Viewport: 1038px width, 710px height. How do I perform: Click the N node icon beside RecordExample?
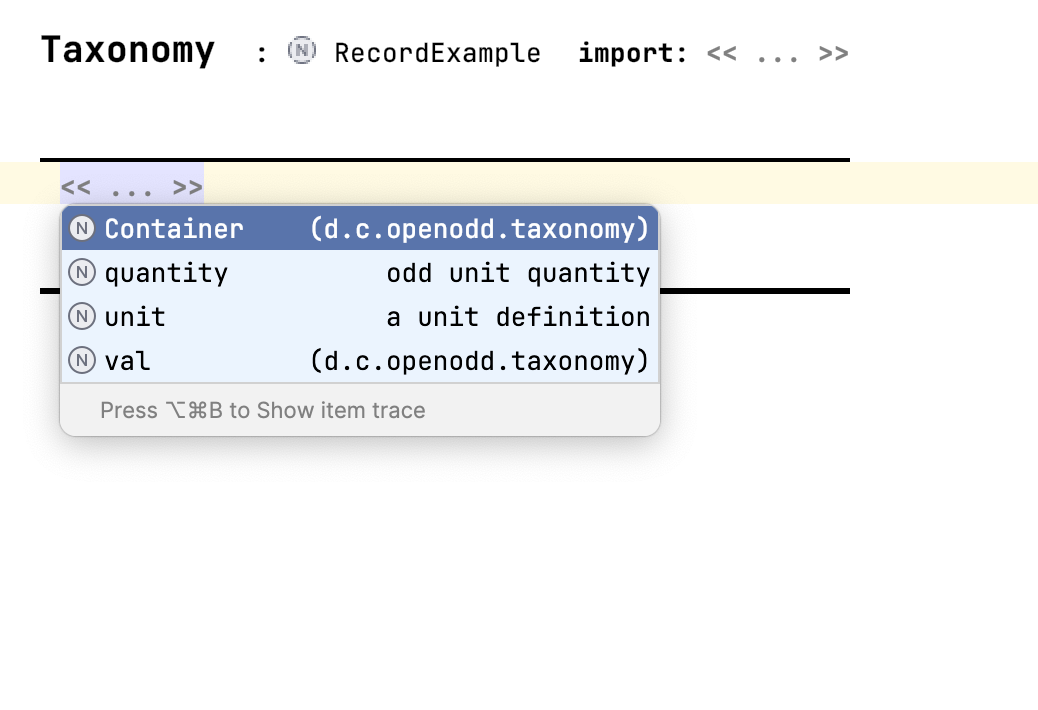pos(301,50)
